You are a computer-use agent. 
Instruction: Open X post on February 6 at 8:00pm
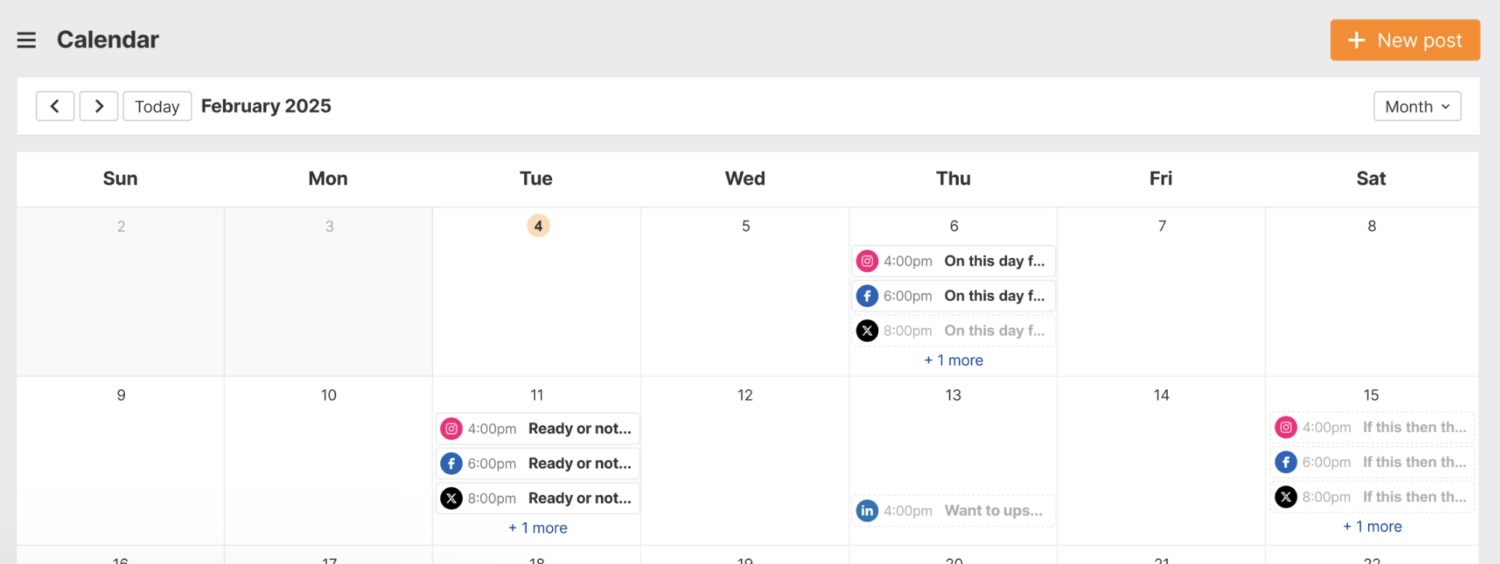click(x=953, y=330)
